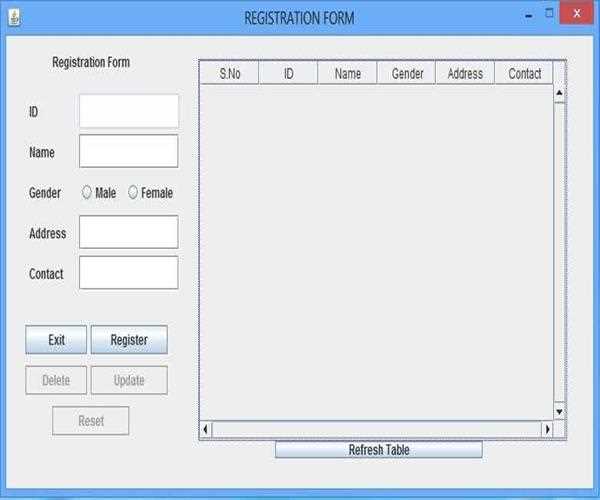Click the Contact input field

click(x=128, y=273)
